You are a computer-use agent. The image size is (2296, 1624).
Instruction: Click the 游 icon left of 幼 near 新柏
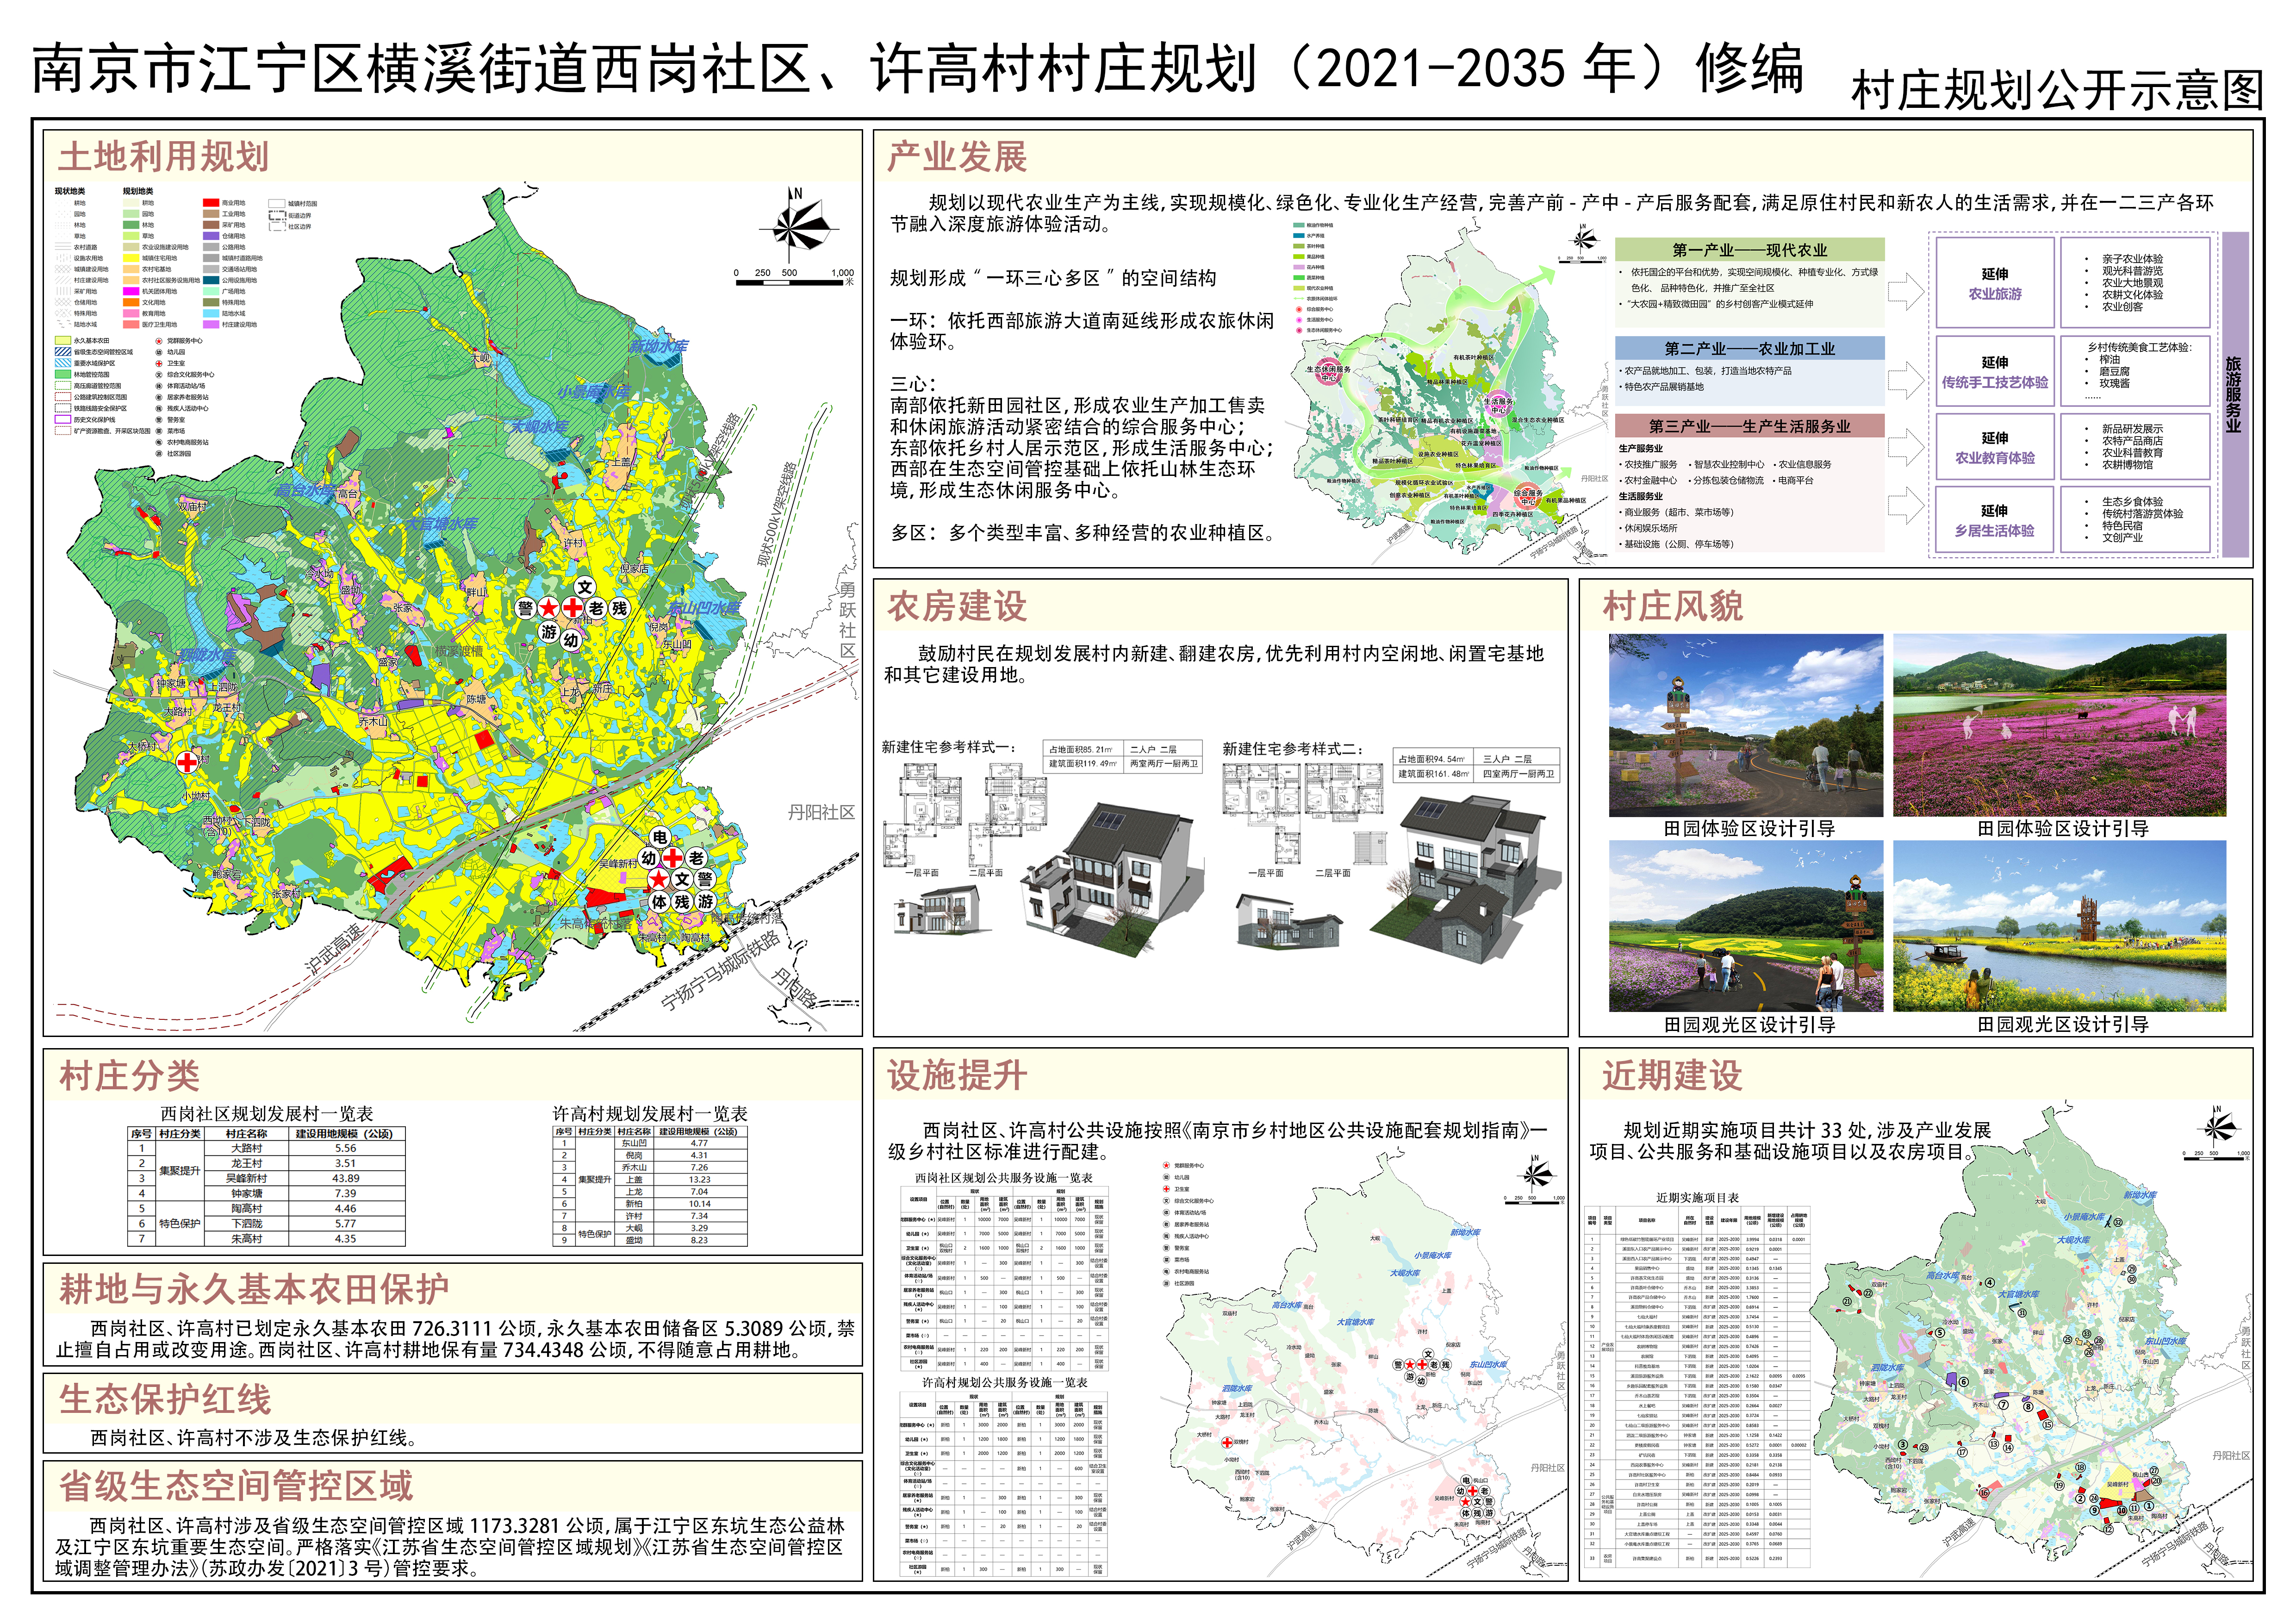pos(549,631)
